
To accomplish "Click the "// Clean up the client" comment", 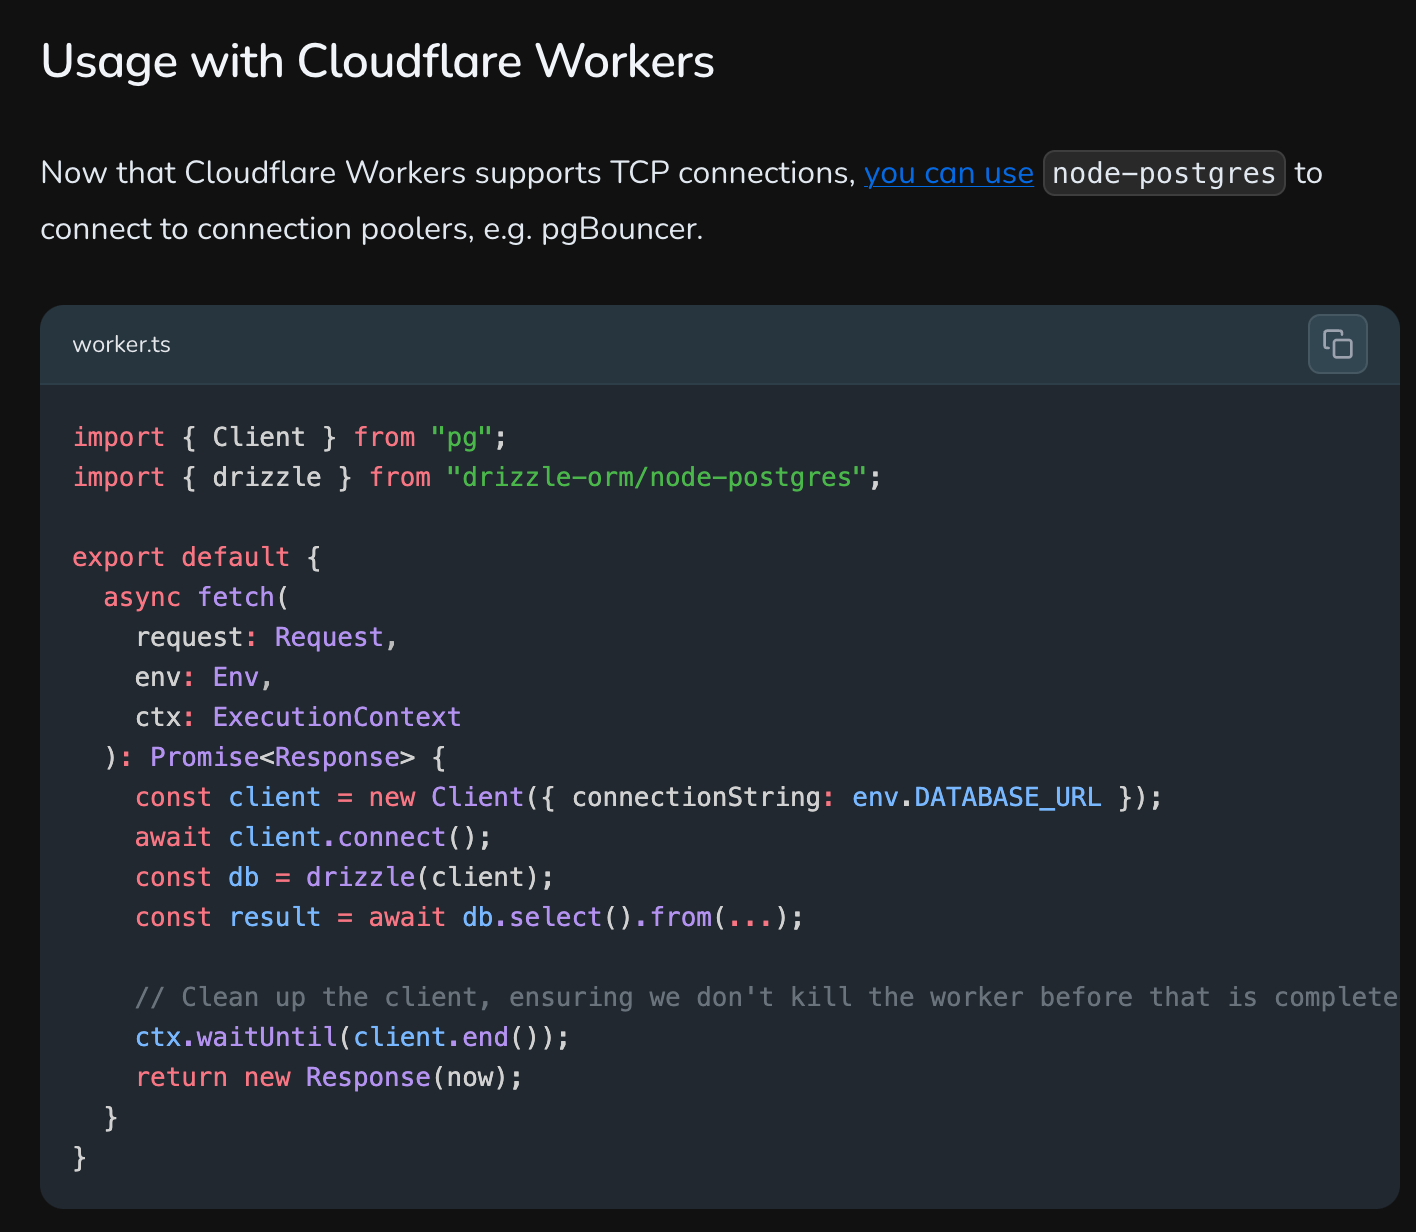I will pos(766,997).
